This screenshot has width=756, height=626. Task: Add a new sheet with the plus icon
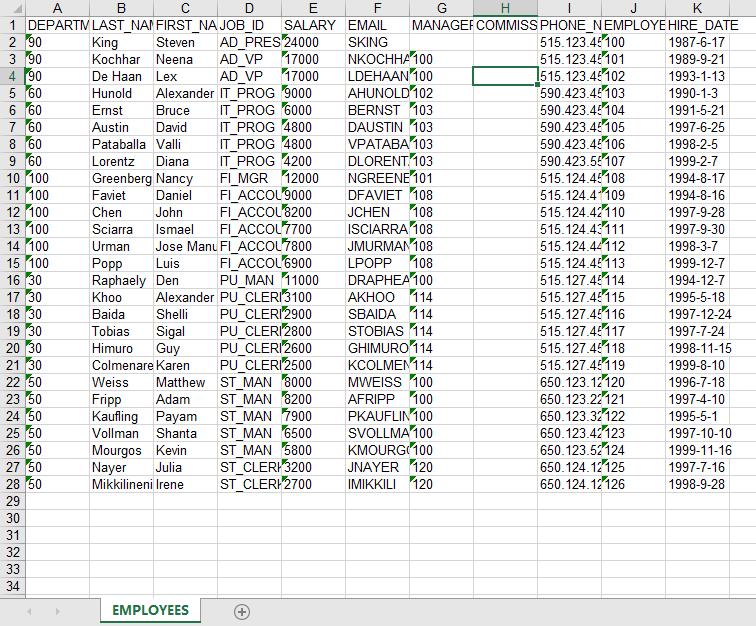[x=242, y=612]
